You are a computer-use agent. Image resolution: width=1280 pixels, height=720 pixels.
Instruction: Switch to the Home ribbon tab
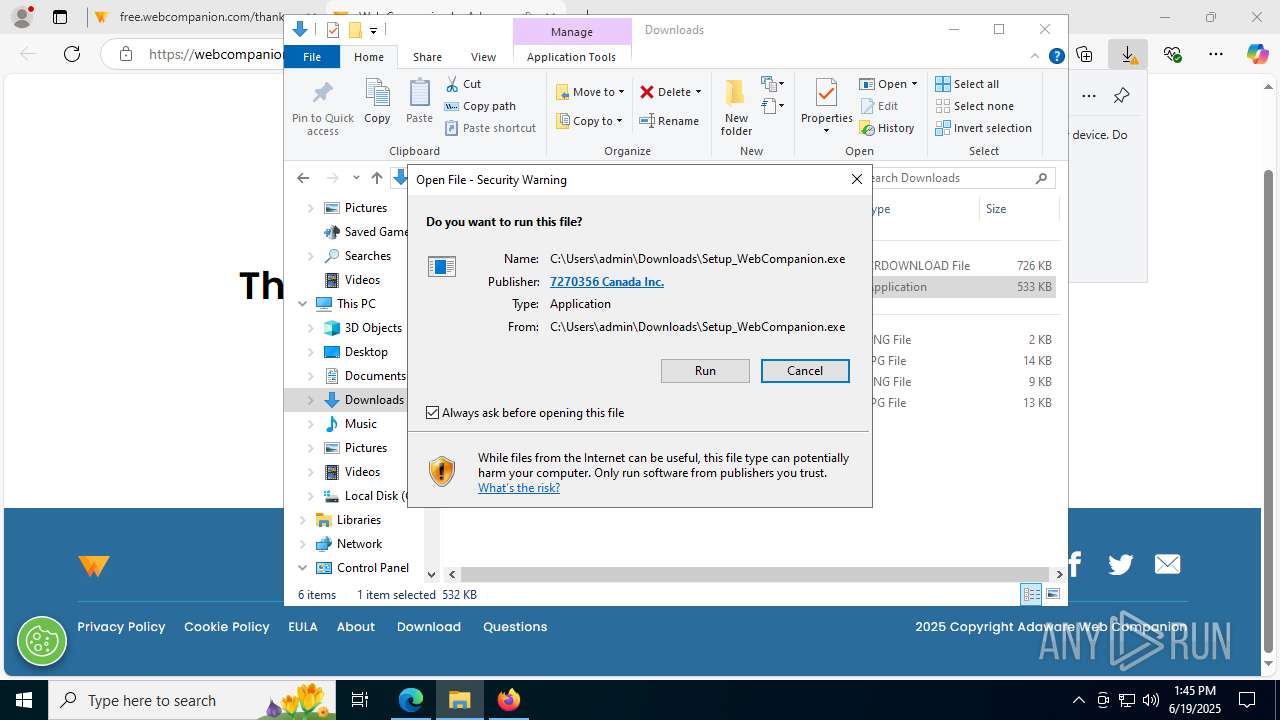368,57
